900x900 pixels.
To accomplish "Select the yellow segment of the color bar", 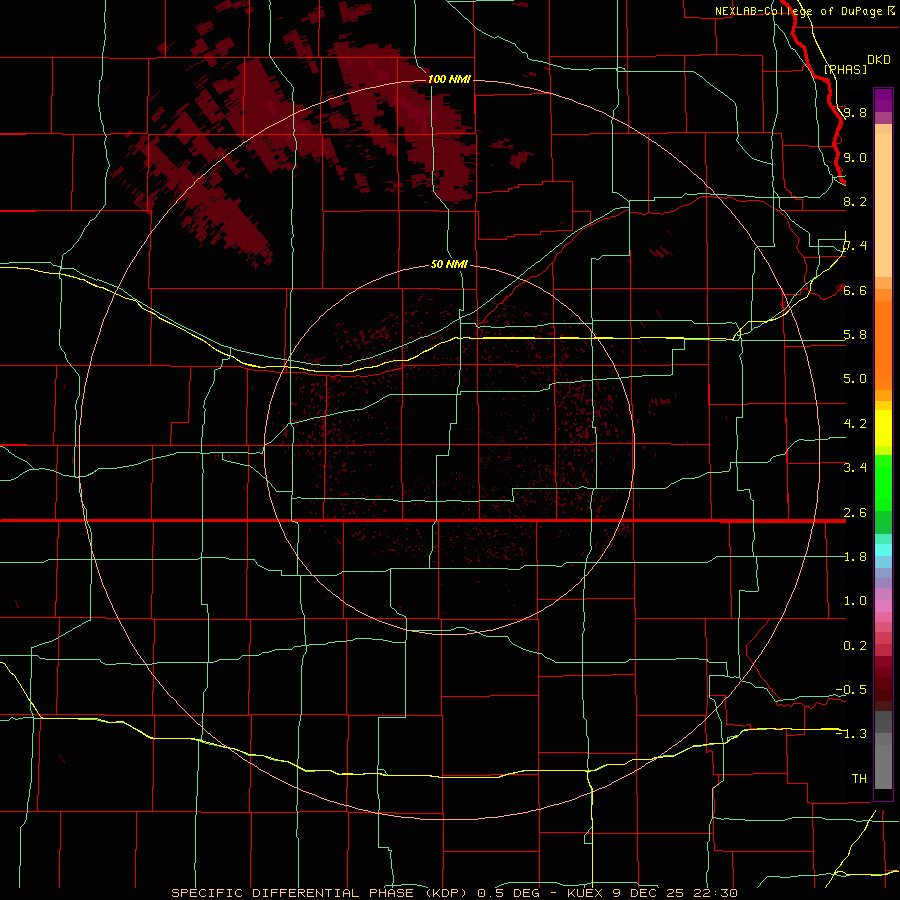I will (883, 428).
